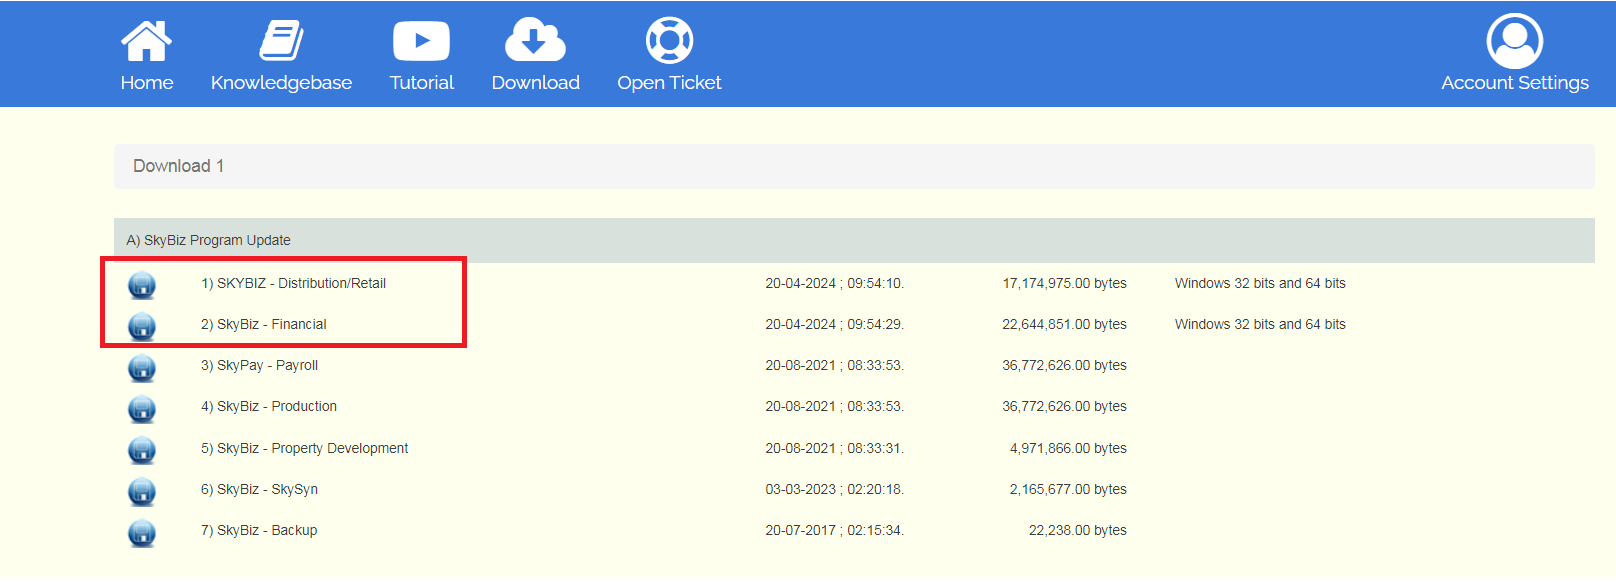Screen dimensions: 1616x586
Task: Click the Tutorial video play icon
Action: point(421,41)
